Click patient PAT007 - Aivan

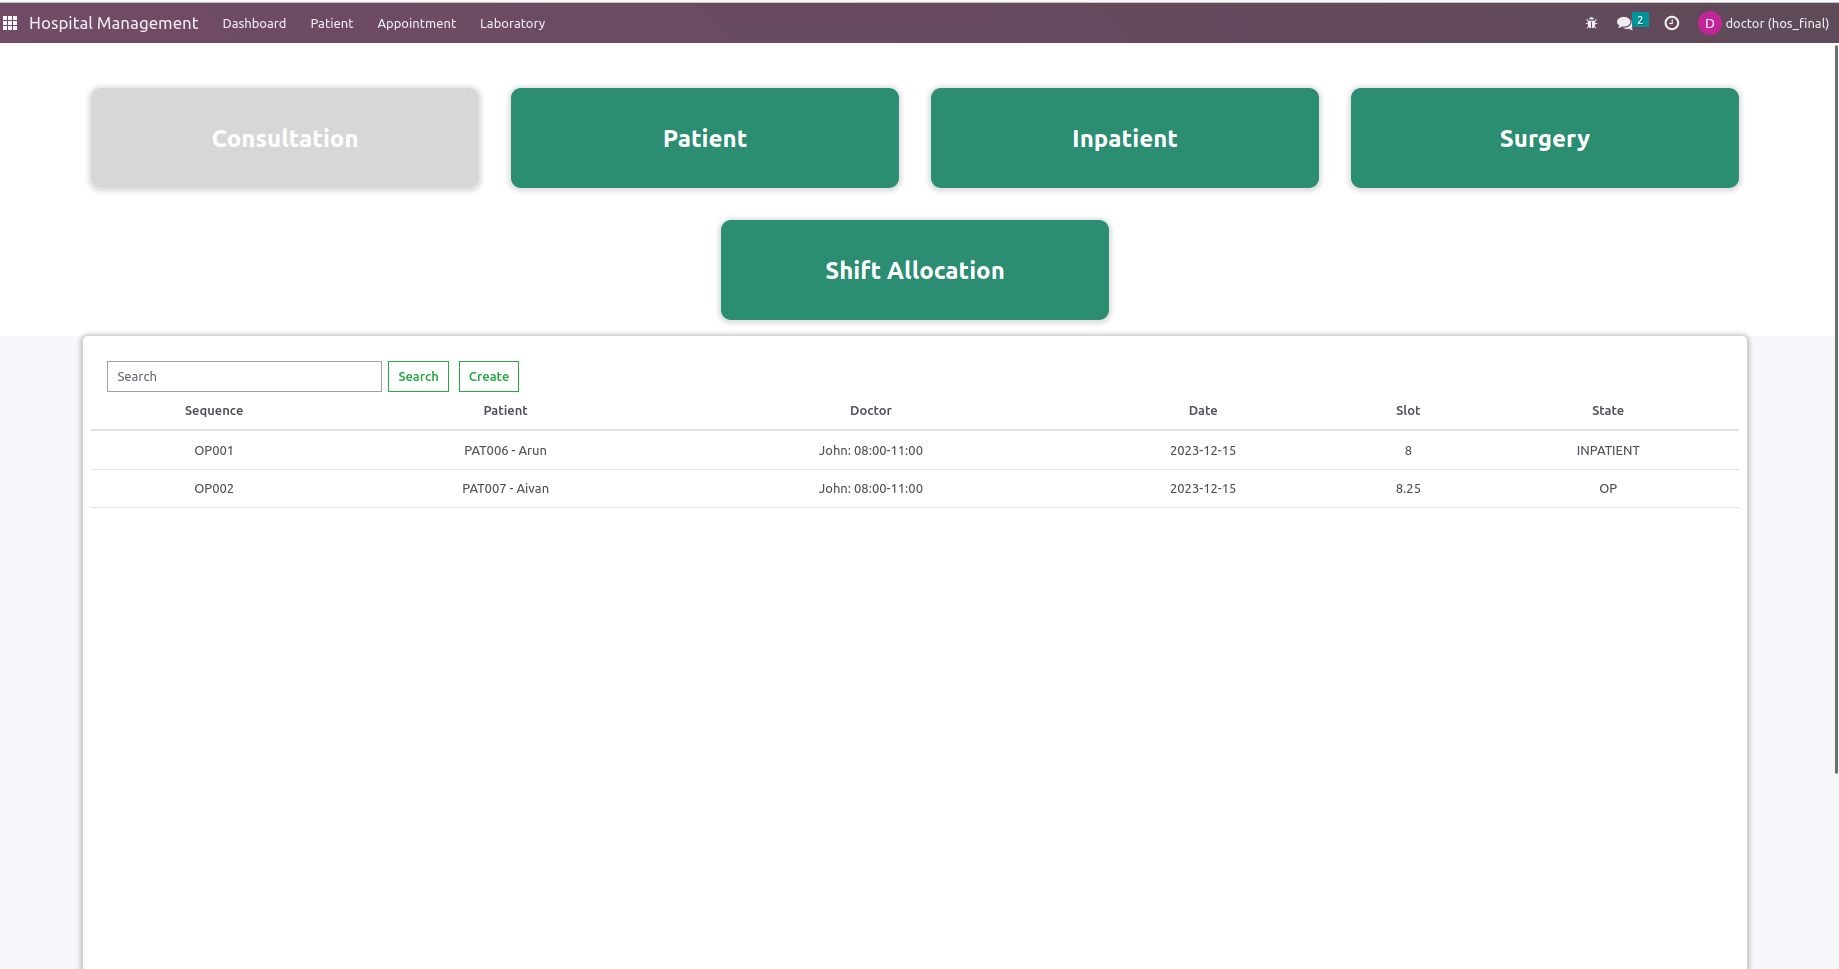(505, 488)
